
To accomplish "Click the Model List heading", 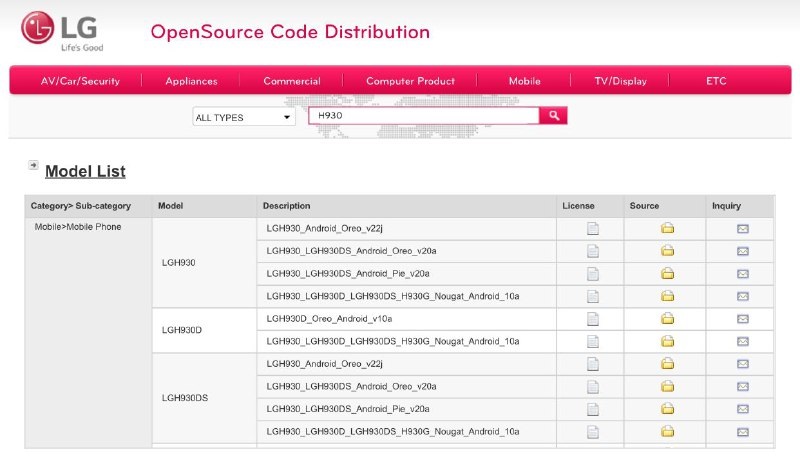I will tap(85, 171).
